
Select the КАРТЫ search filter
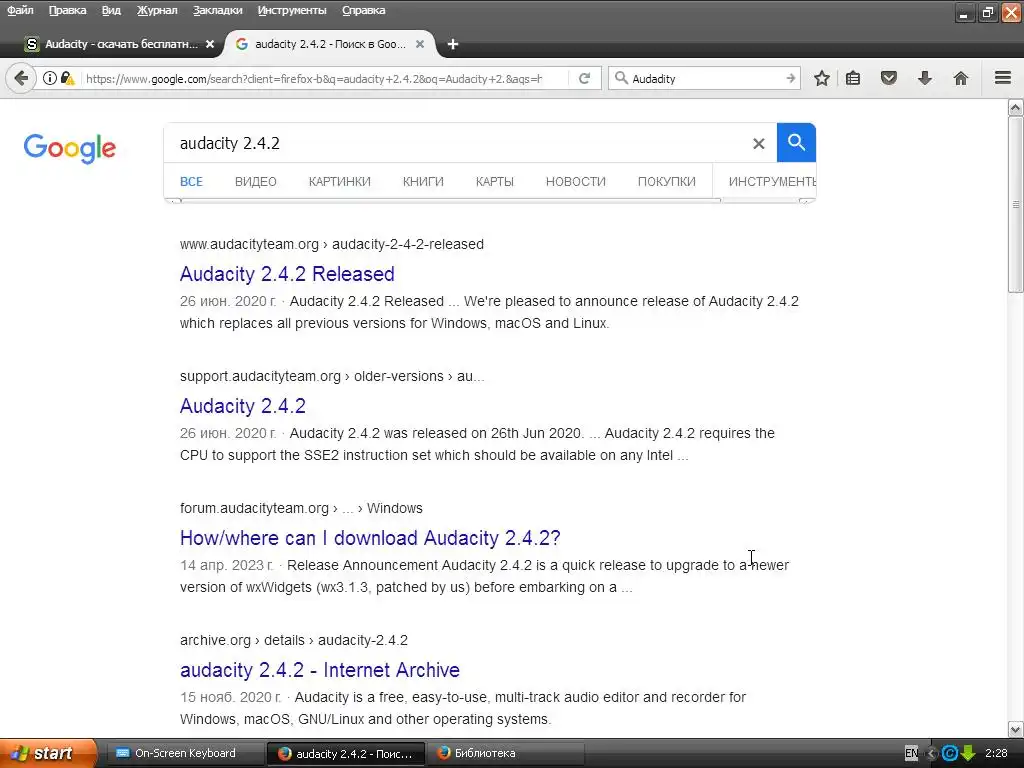click(494, 182)
